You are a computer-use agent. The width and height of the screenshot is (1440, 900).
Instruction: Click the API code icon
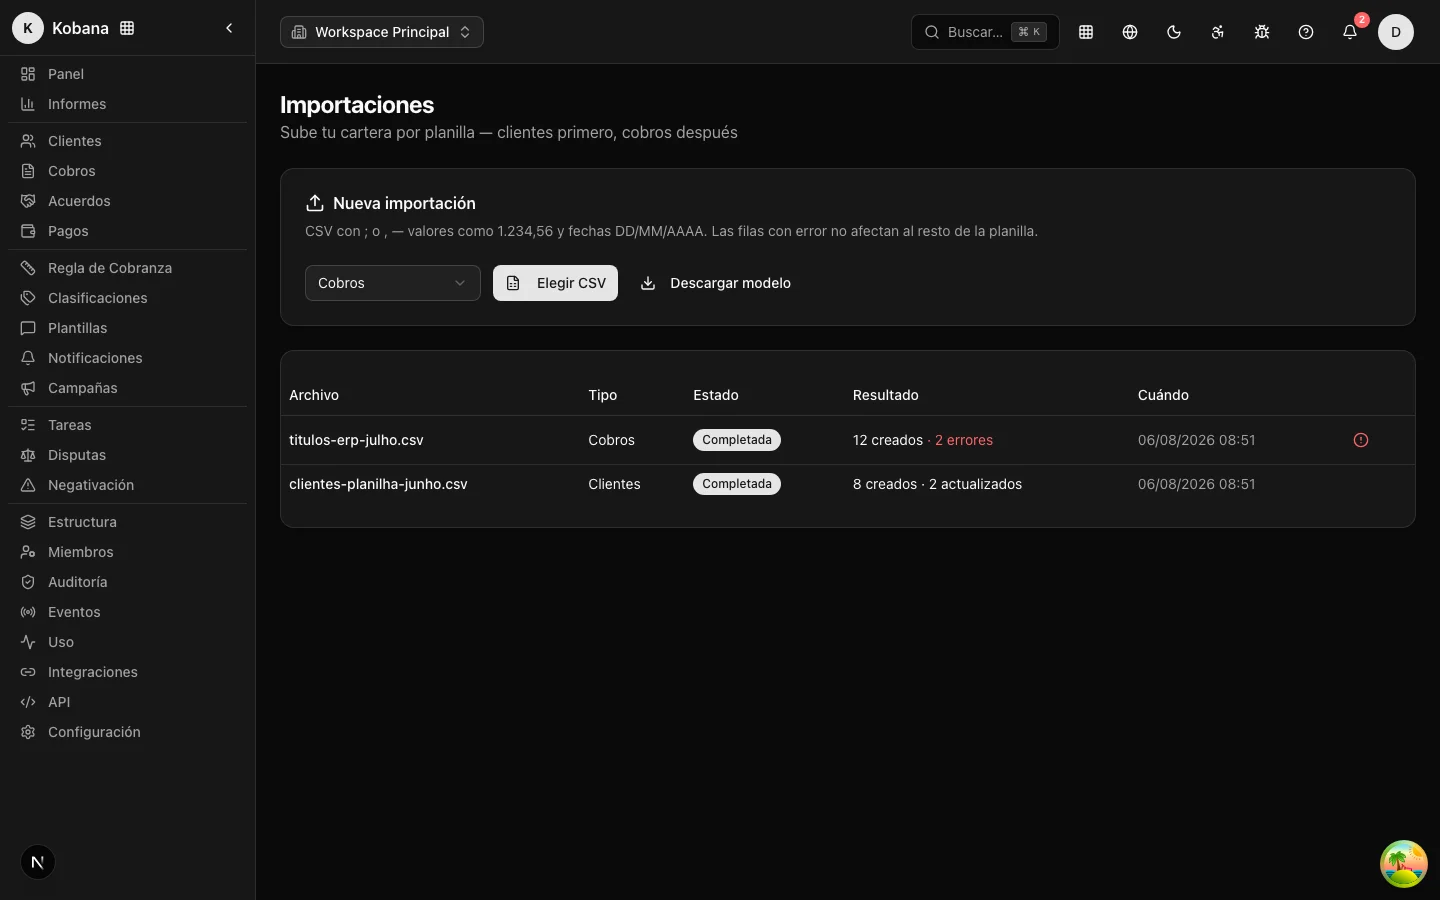click(x=28, y=702)
